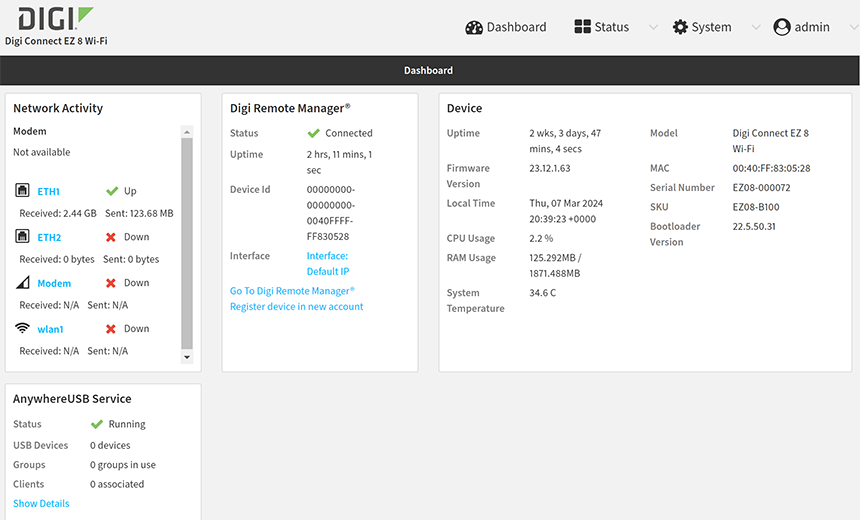Open the Status menu
This screenshot has height=520, width=860.
pyautogui.click(x=602, y=27)
